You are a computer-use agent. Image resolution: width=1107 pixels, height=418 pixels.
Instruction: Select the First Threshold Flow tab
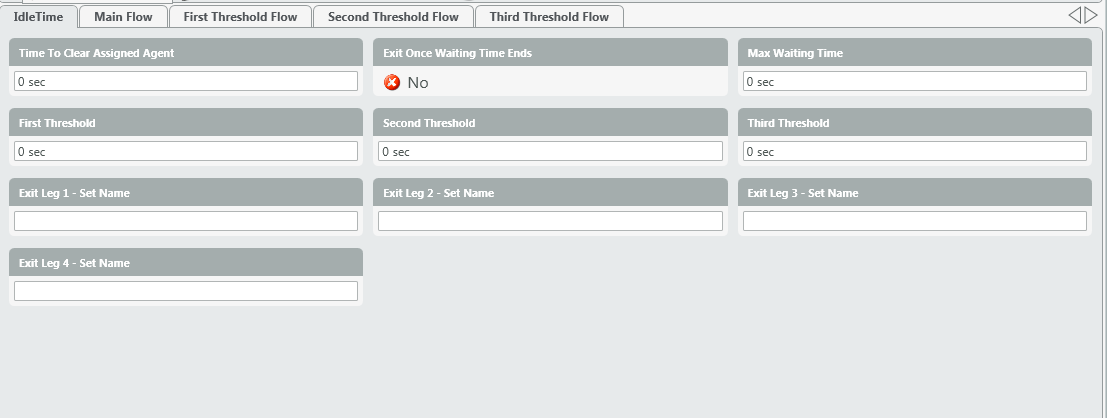tap(240, 17)
